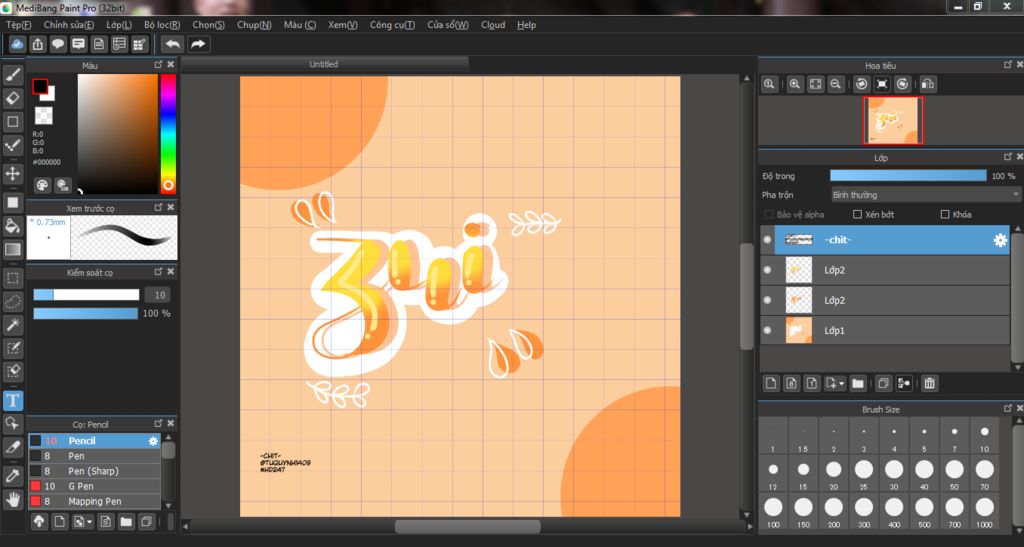This screenshot has width=1024, height=547.
Task: Click the brush list scroll down arrow
Action: click(168, 505)
